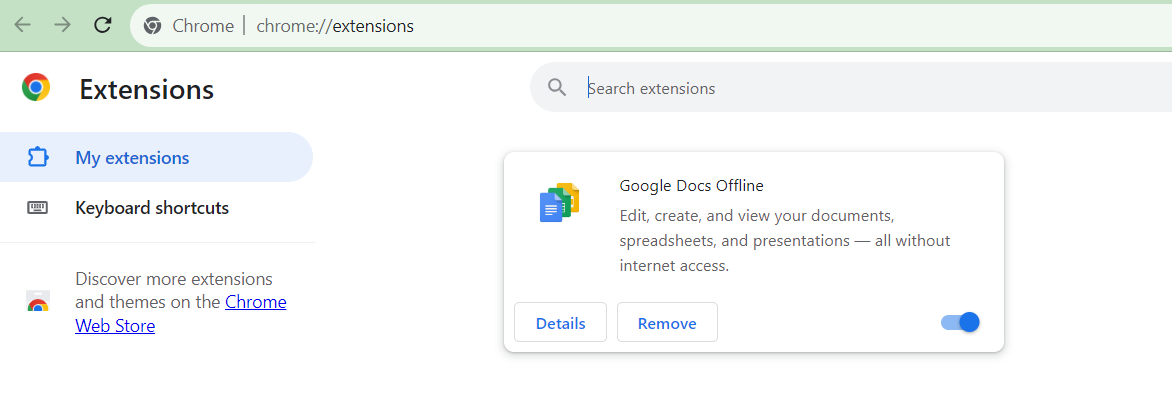Image resolution: width=1172 pixels, height=401 pixels.
Task: Click the Chrome site info icon in address bar
Action: pos(152,26)
